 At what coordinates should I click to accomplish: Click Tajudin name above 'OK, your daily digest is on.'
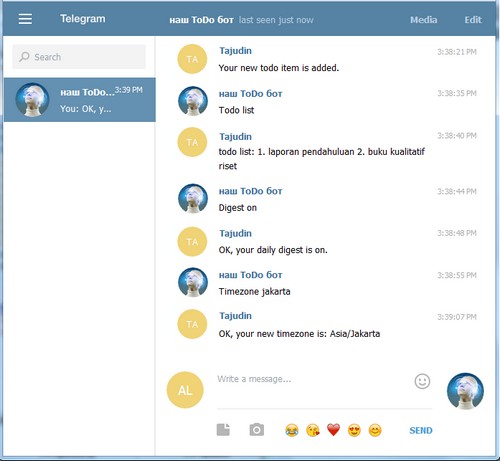pos(235,233)
